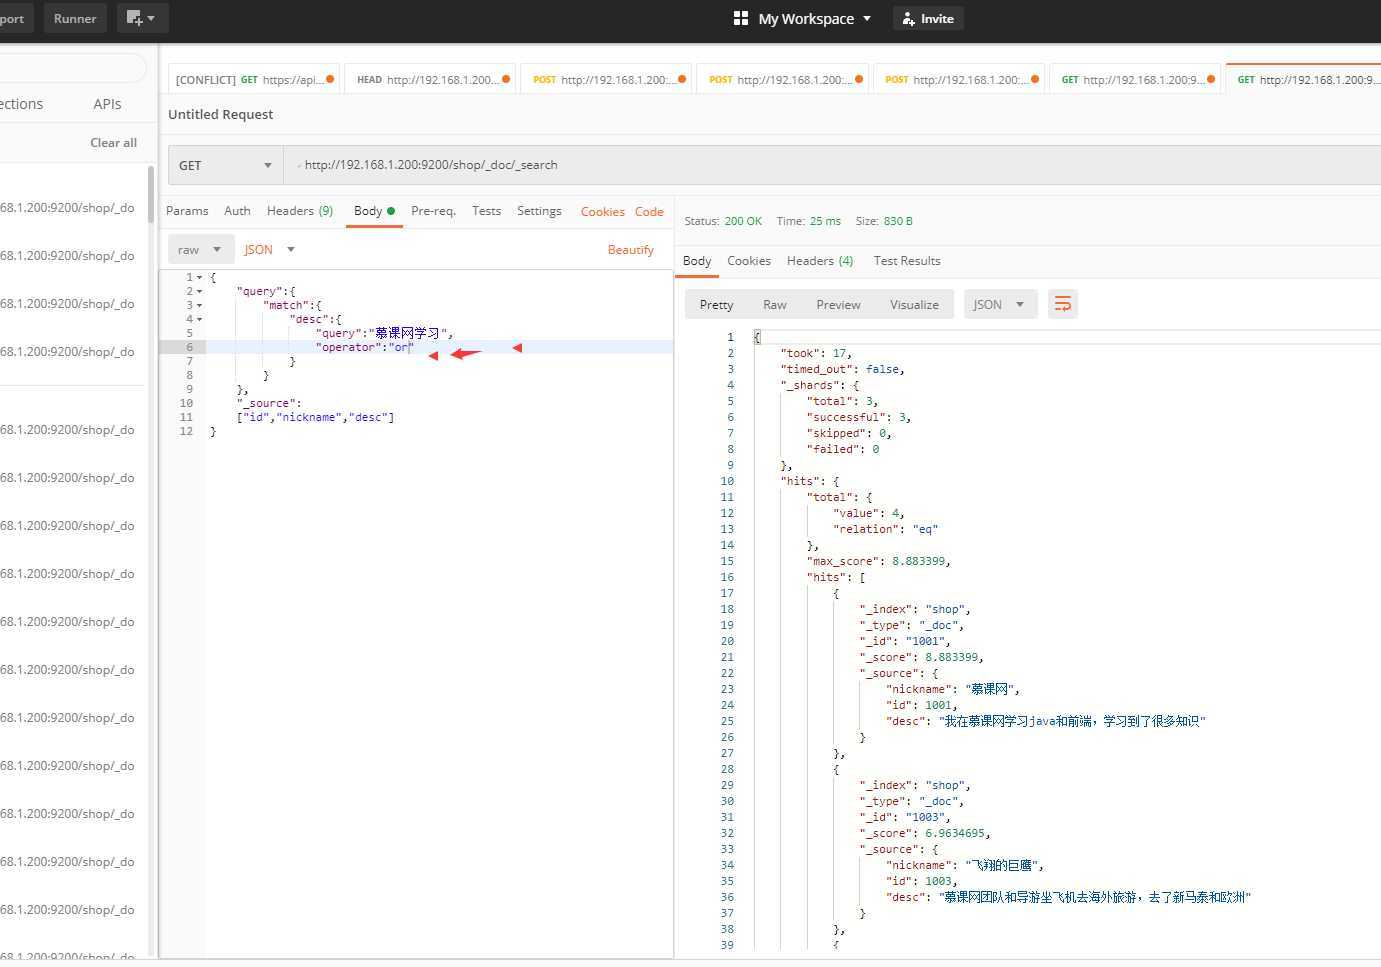
Task: Open the Code snippet link
Action: [x=649, y=212]
